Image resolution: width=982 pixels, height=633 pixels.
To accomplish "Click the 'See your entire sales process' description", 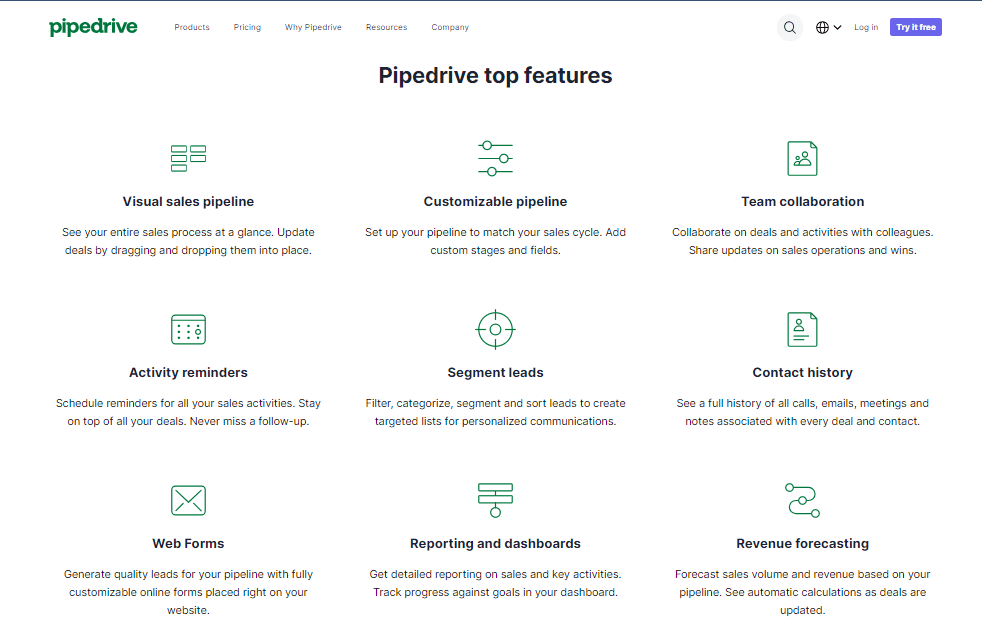I will (189, 241).
